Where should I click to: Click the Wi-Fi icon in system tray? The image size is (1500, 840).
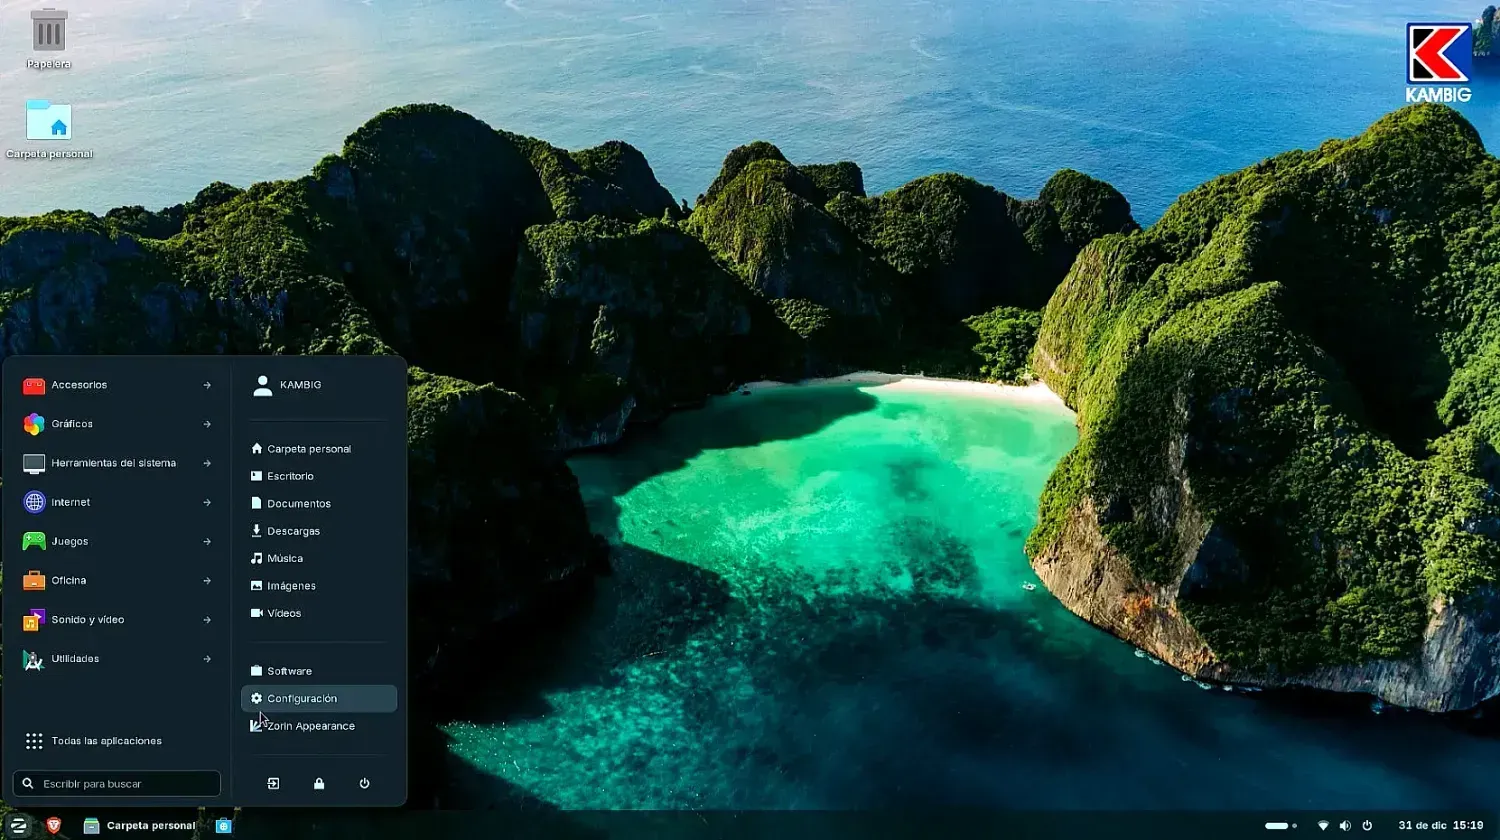pyautogui.click(x=1322, y=825)
